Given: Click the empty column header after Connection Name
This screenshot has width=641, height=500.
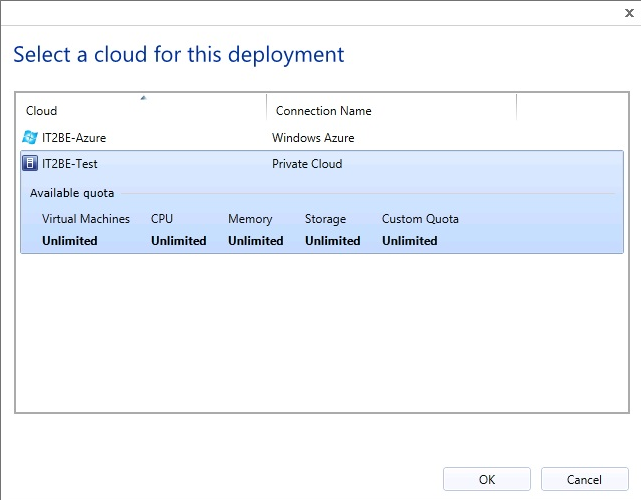Looking at the screenshot, I should (x=567, y=108).
